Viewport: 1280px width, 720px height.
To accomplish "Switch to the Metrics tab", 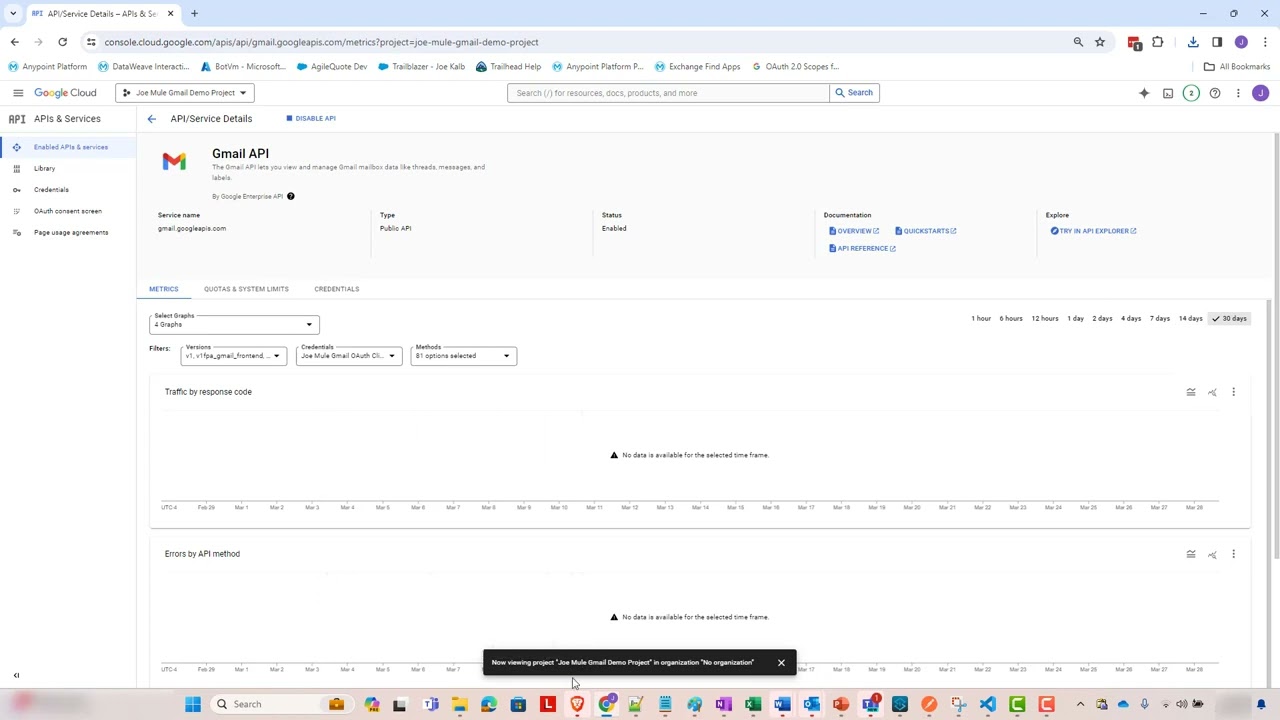I will click(x=164, y=289).
